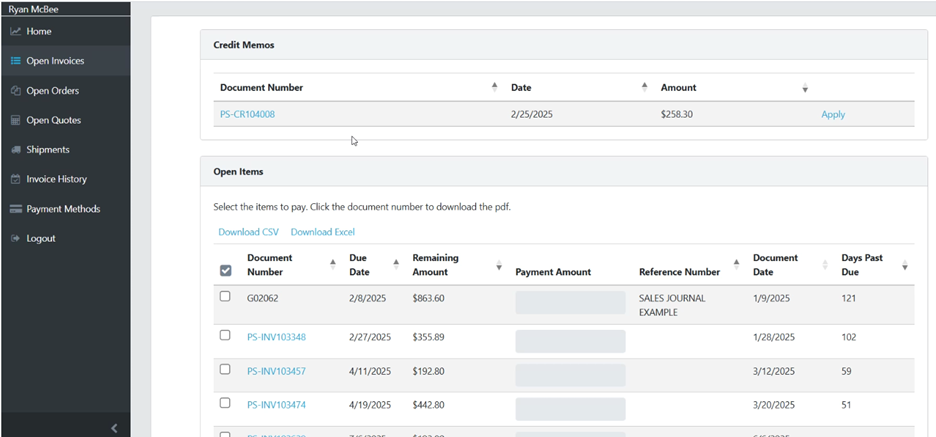Viewport: 936px width, 437px height.
Task: Click the Shipments truck icon
Action: [16, 150]
